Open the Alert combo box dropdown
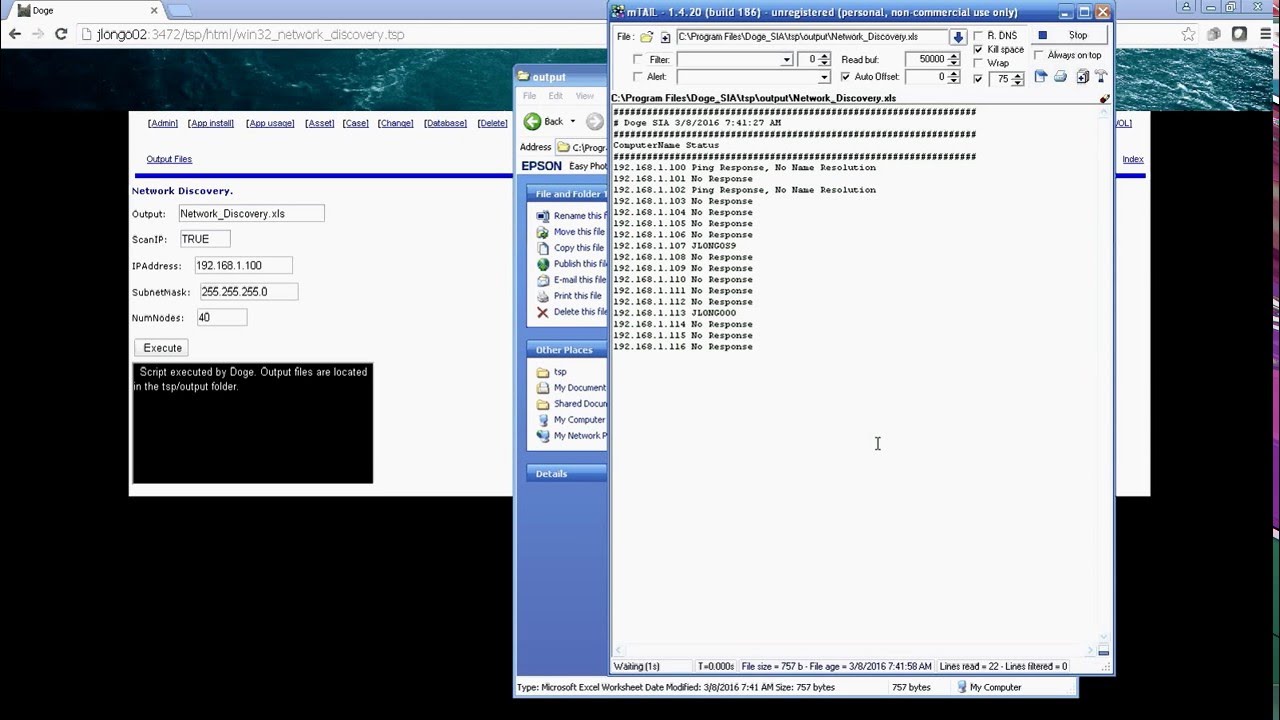This screenshot has height=720, width=1280. [x=824, y=77]
